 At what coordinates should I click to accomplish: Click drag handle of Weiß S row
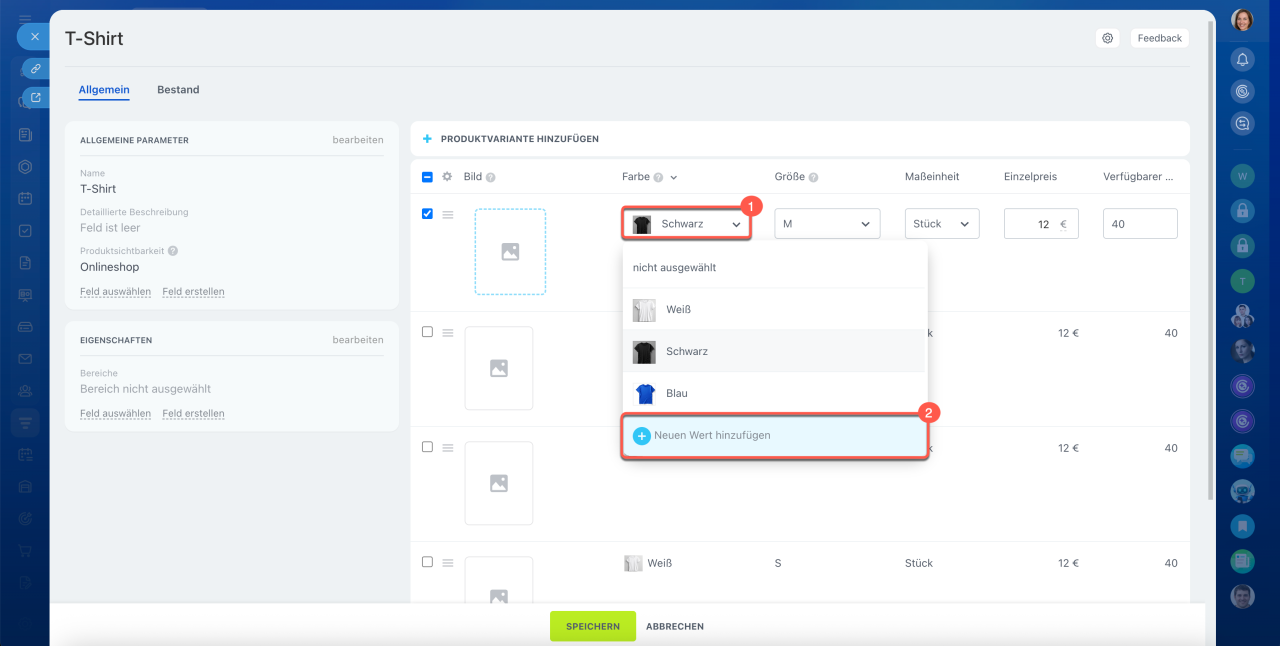[x=448, y=562]
